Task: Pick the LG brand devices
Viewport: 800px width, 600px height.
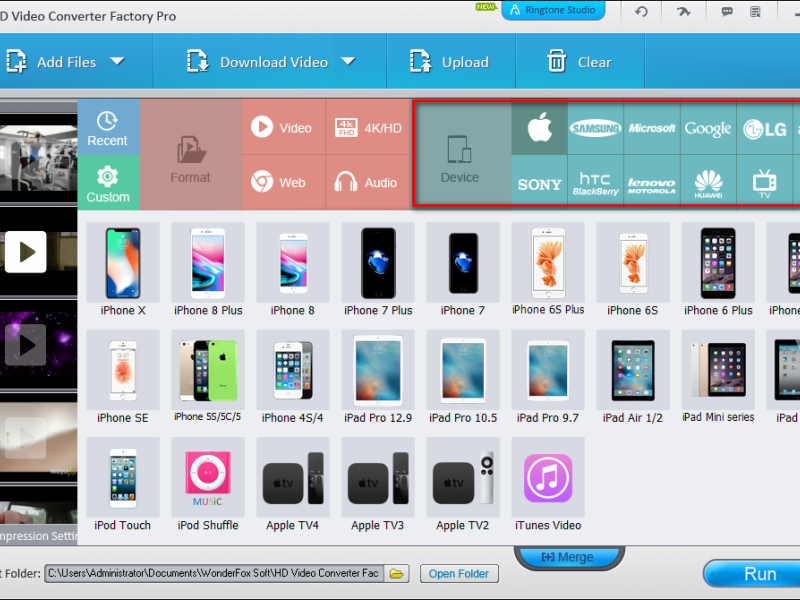Action: pyautogui.click(x=764, y=128)
